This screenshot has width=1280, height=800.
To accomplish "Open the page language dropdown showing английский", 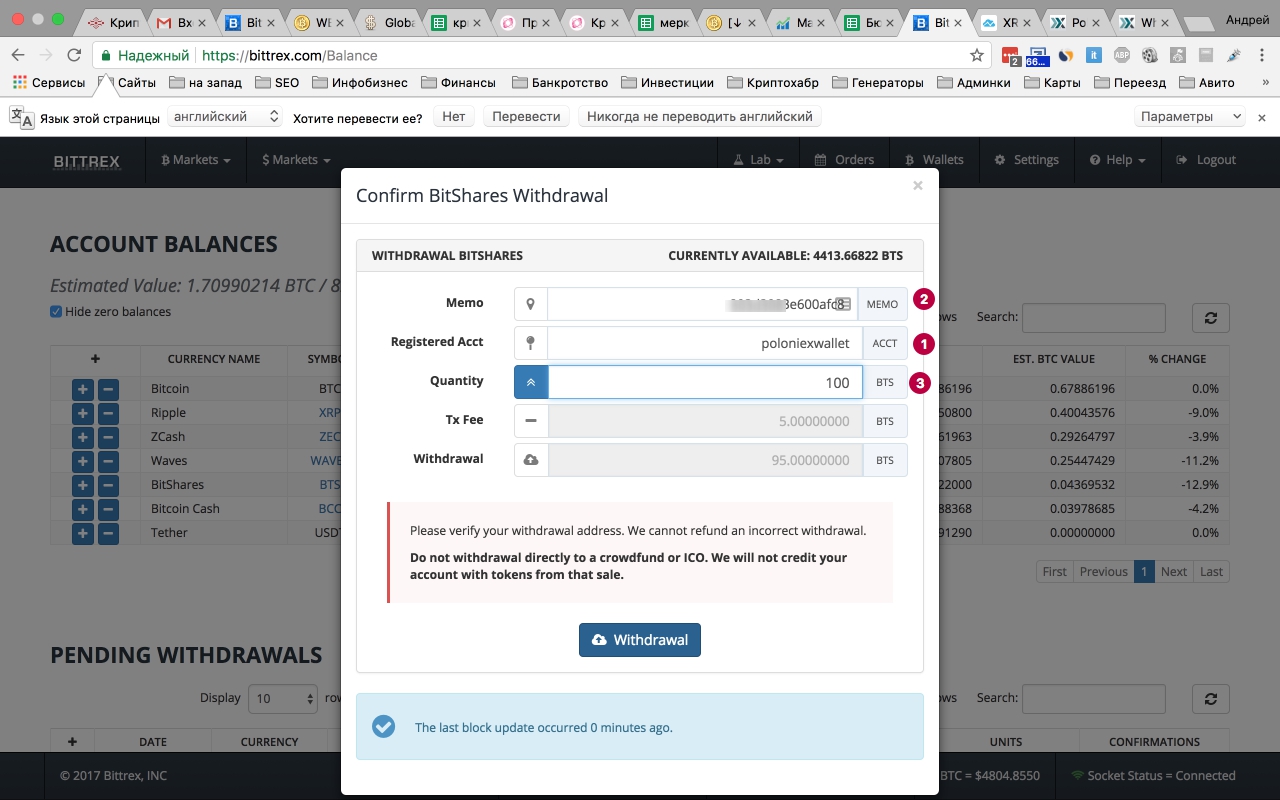I will click(225, 117).
